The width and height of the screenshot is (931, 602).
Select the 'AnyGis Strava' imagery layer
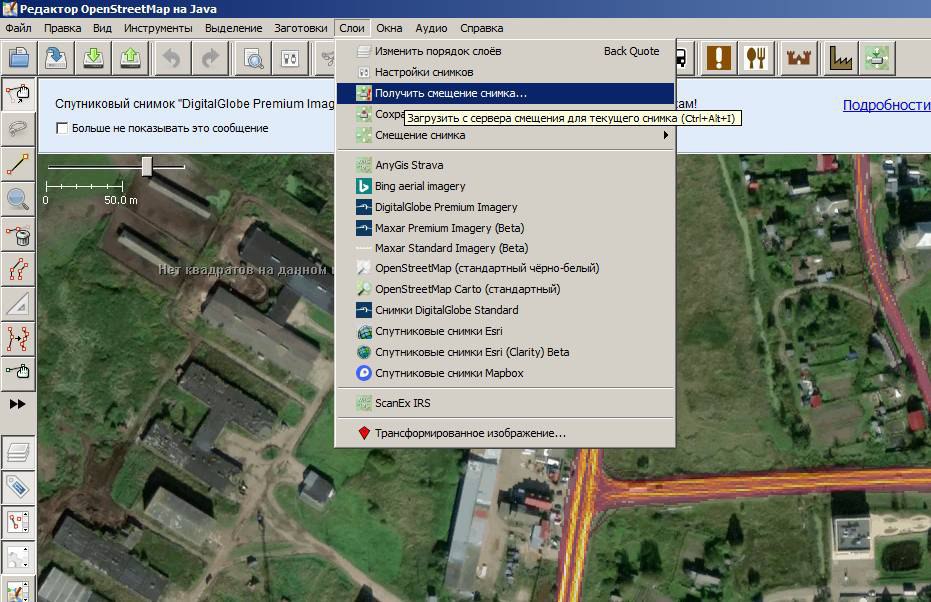click(x=506, y=165)
